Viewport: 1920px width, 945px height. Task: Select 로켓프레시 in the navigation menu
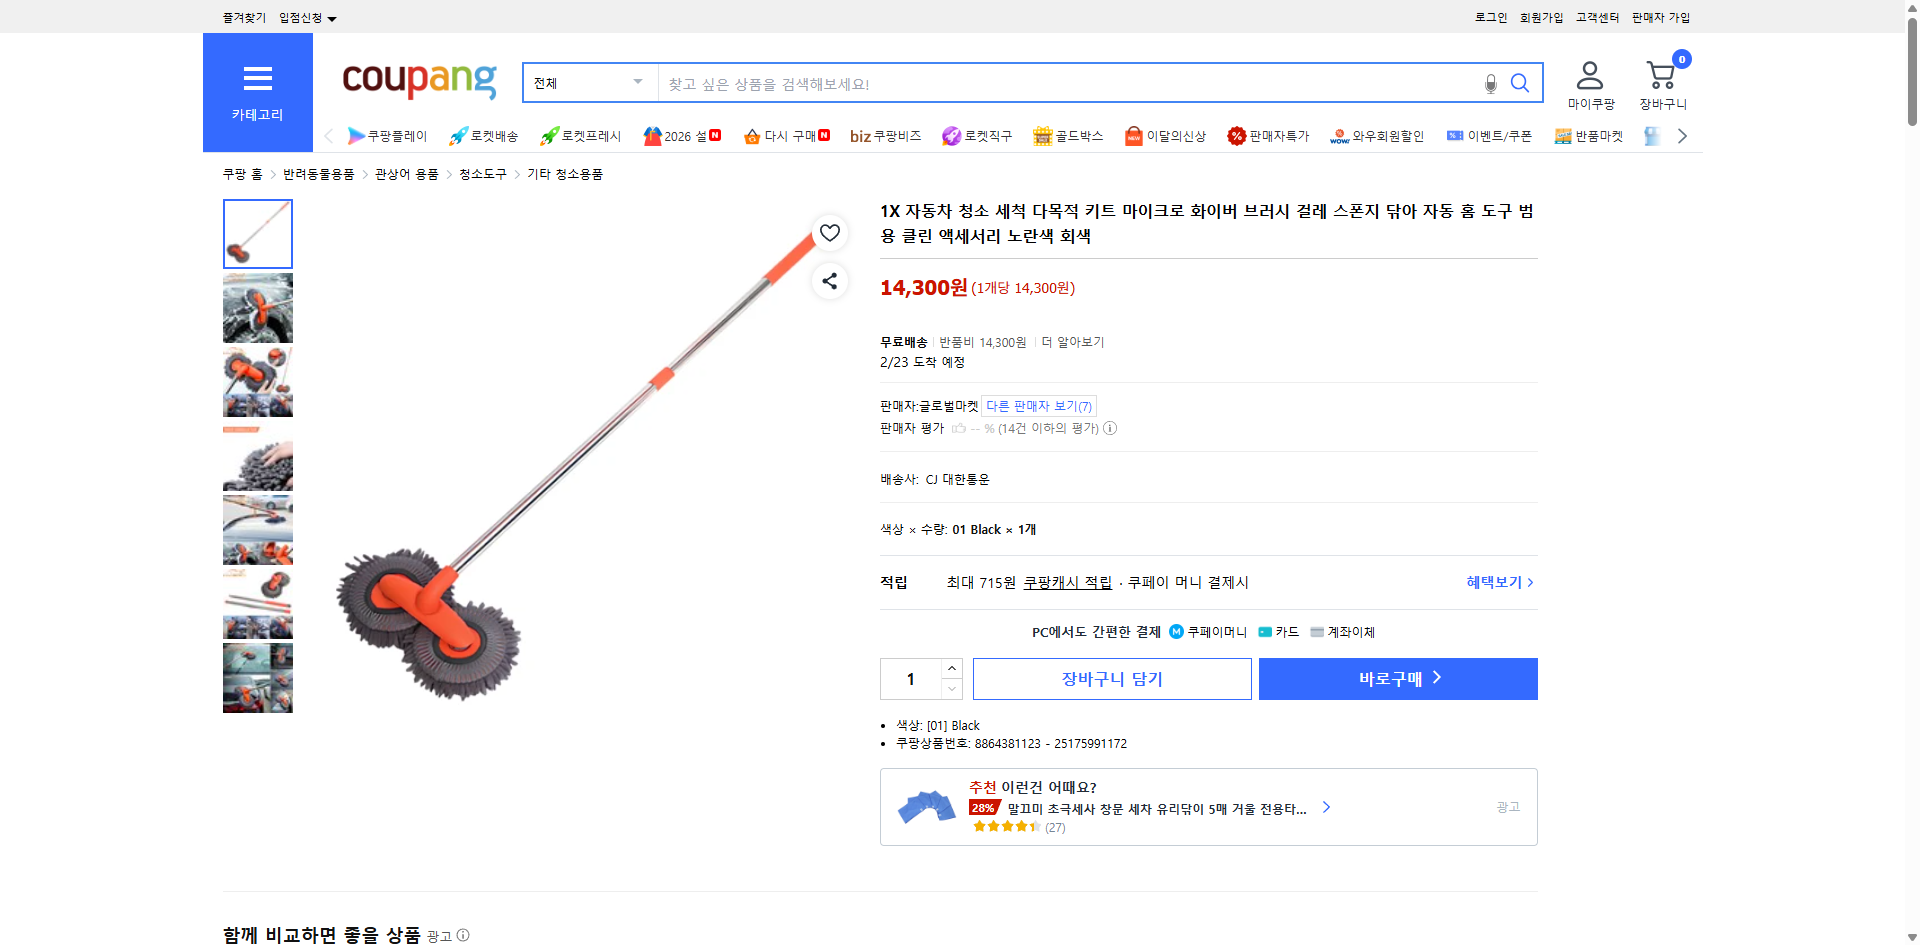(578, 136)
